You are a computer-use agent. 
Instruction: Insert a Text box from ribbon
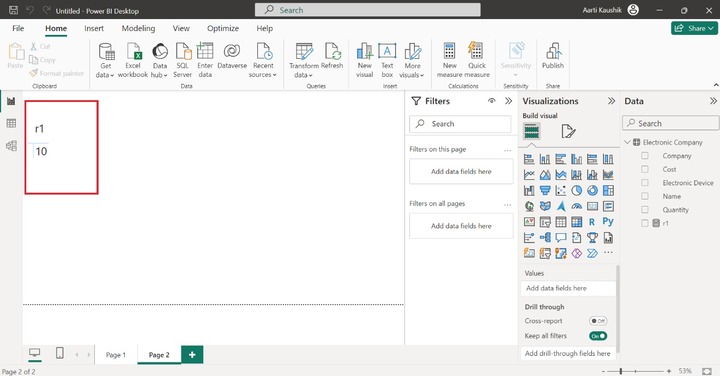point(387,60)
